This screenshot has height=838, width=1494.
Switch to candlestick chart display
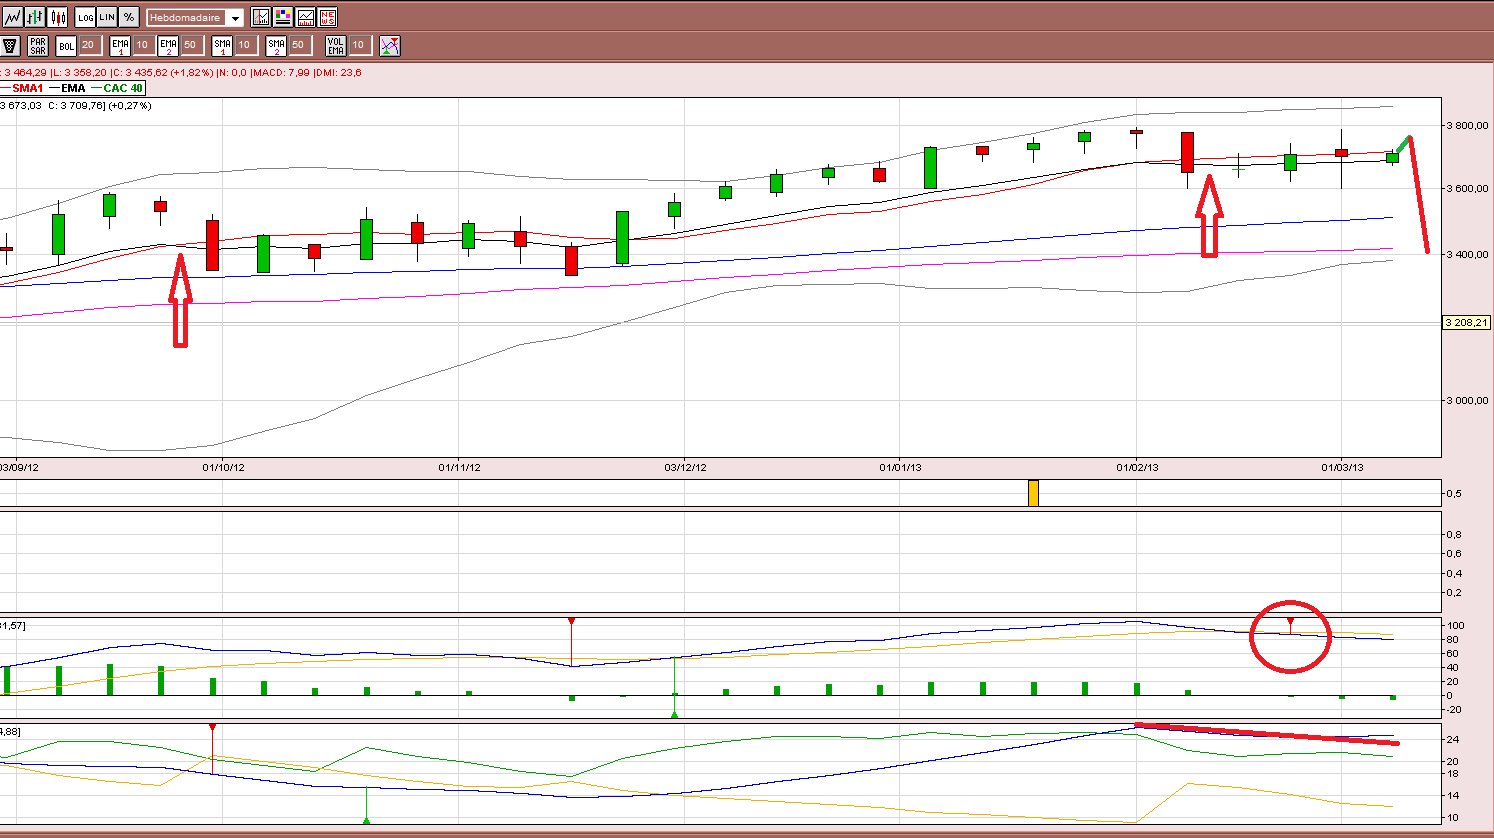point(57,17)
